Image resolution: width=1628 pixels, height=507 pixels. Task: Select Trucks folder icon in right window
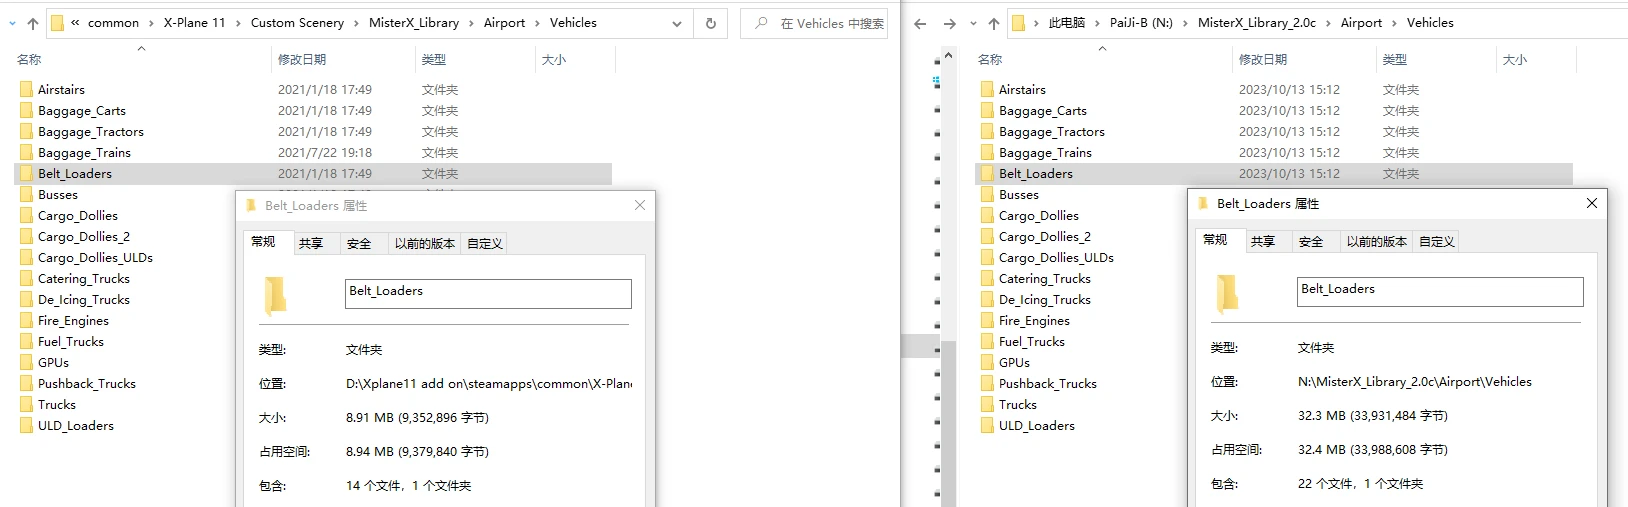[x=987, y=404]
